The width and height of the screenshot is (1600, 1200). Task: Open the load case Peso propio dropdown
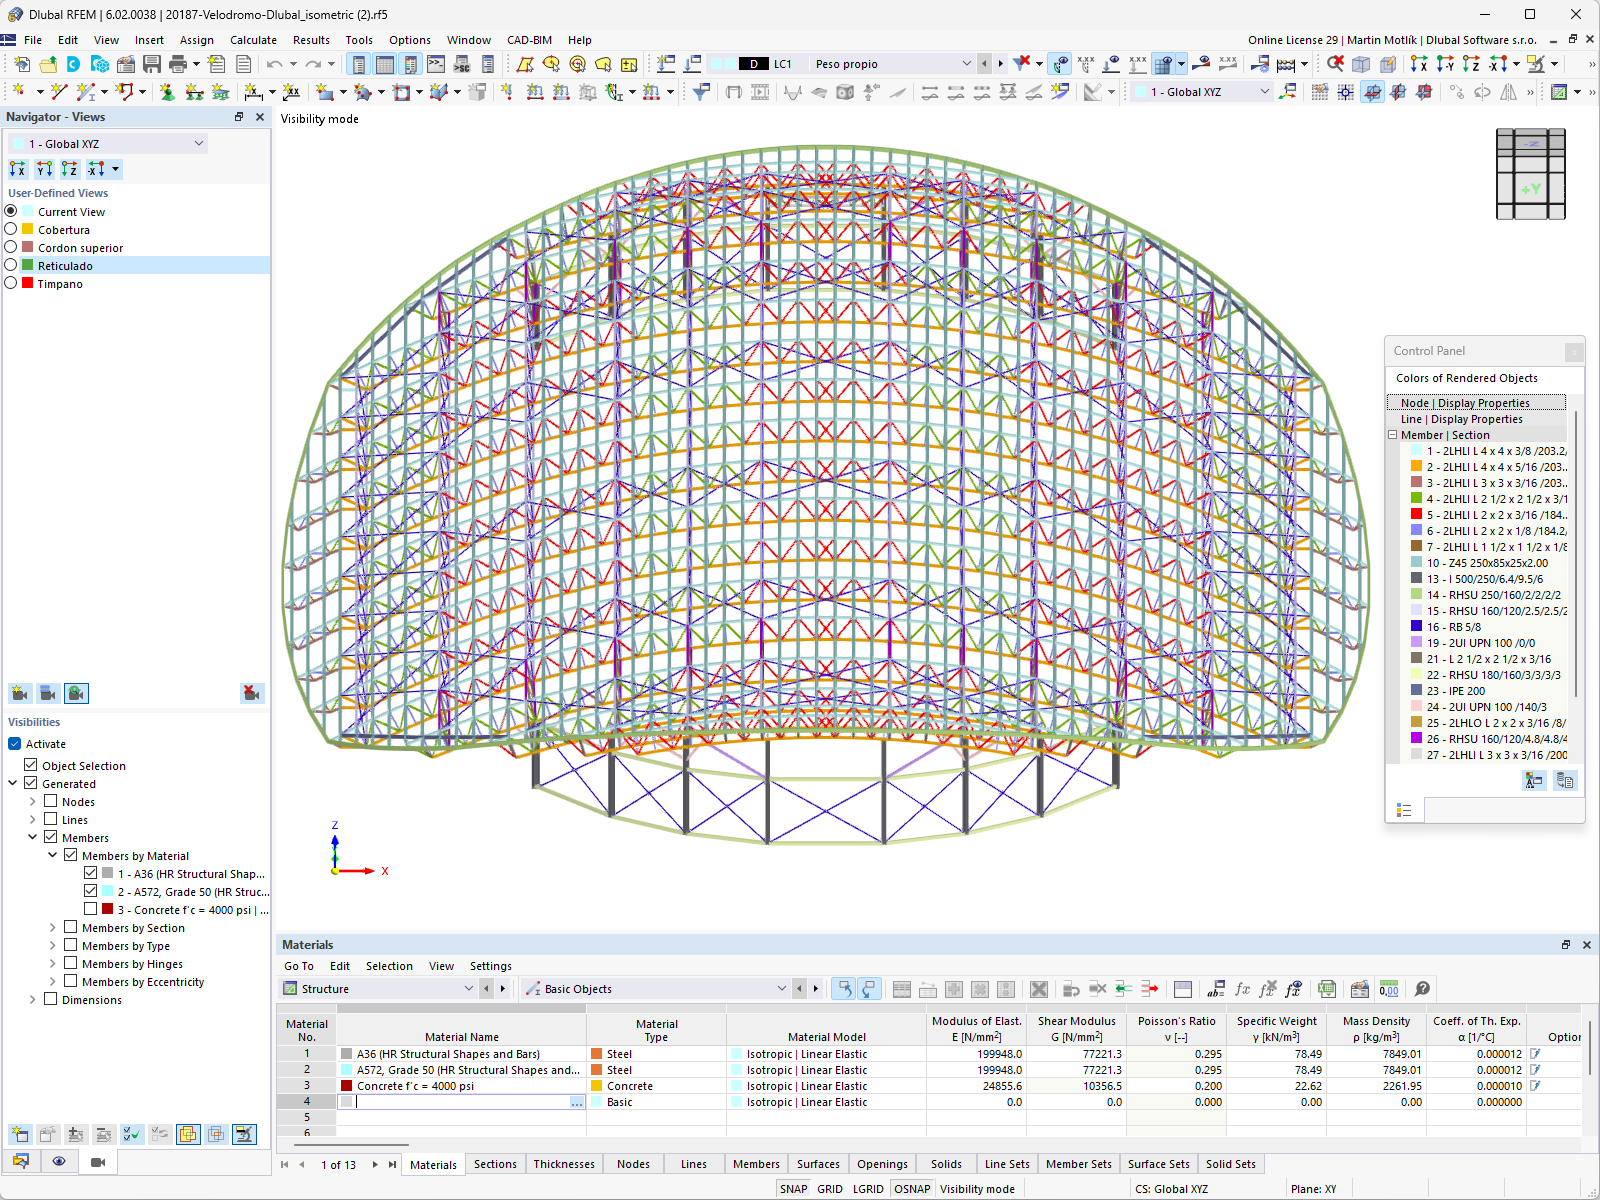pos(967,63)
